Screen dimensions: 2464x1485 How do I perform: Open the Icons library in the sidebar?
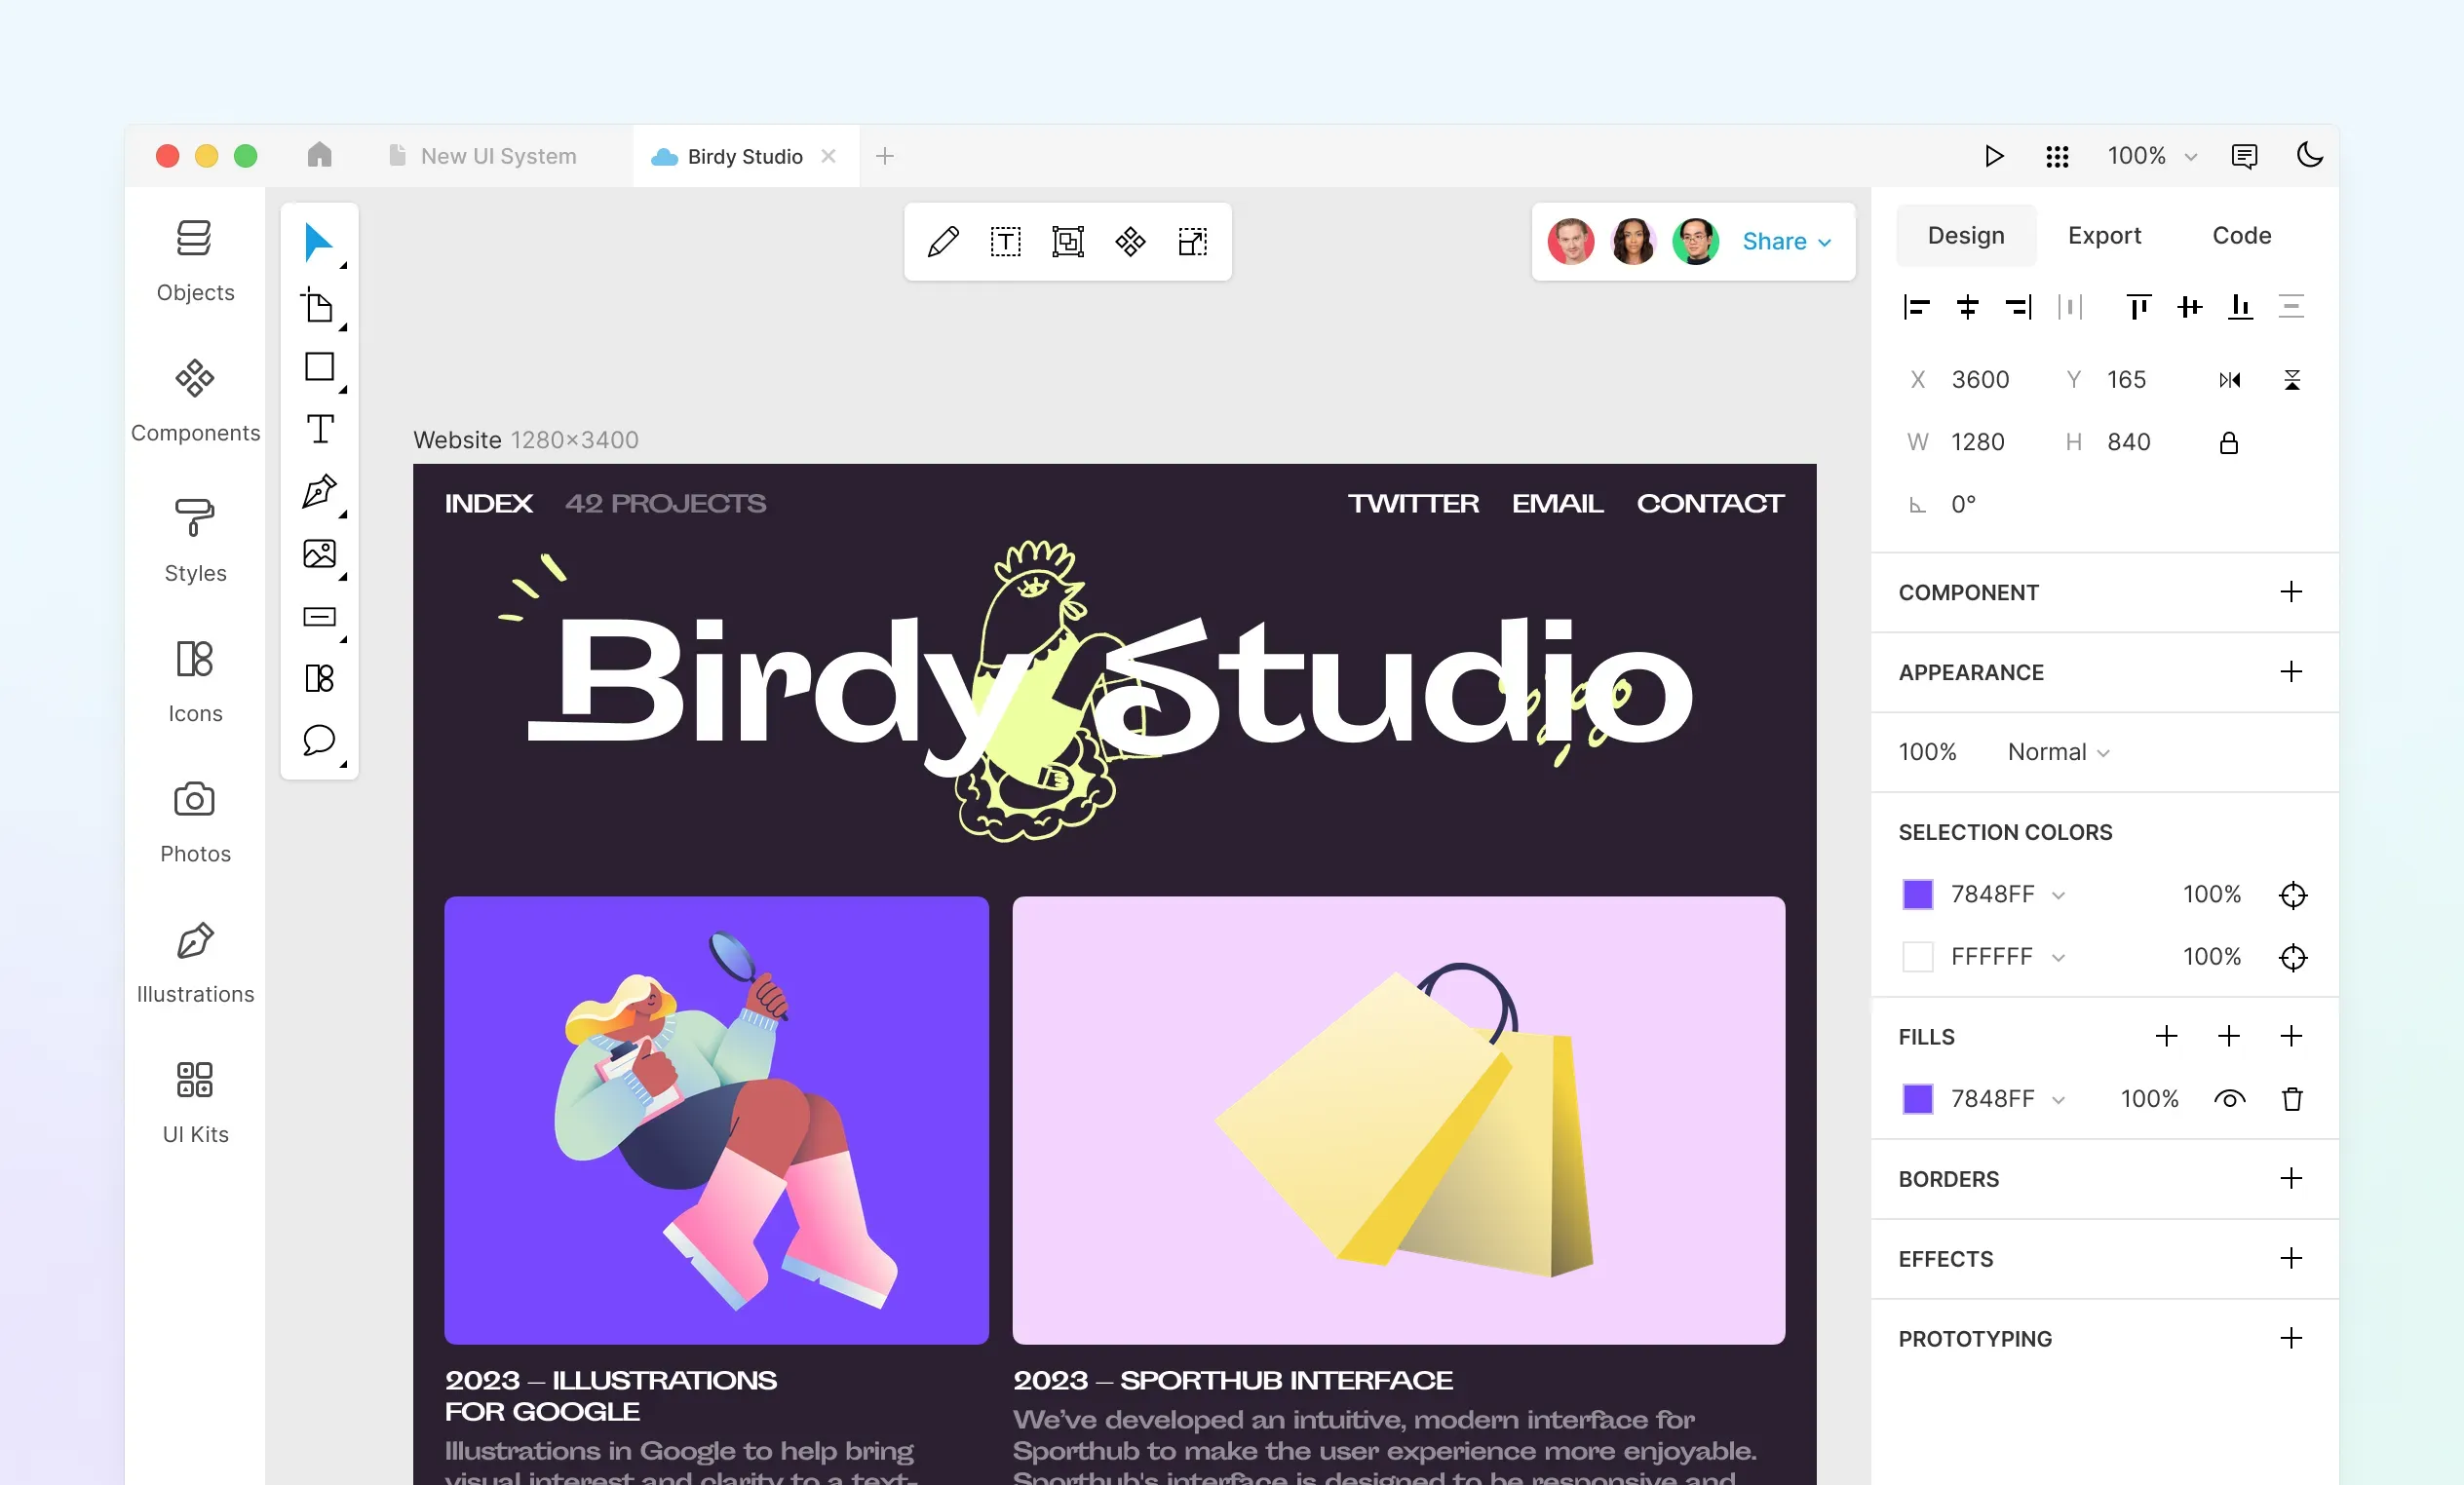pyautogui.click(x=195, y=682)
